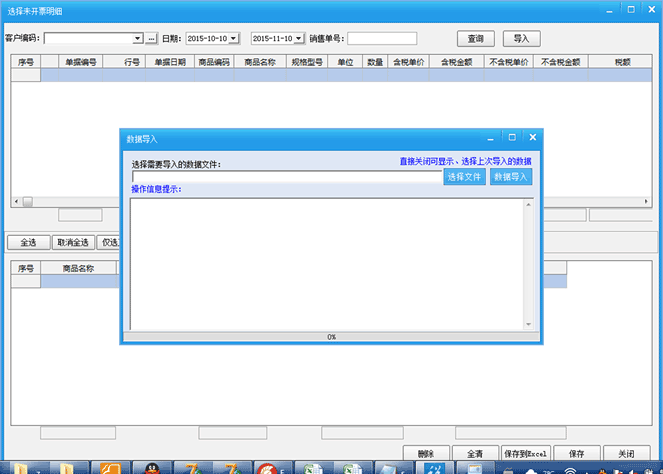Expand the end date 2015-11-10 picker
Viewport: 663px width, 474px height.
click(298, 39)
